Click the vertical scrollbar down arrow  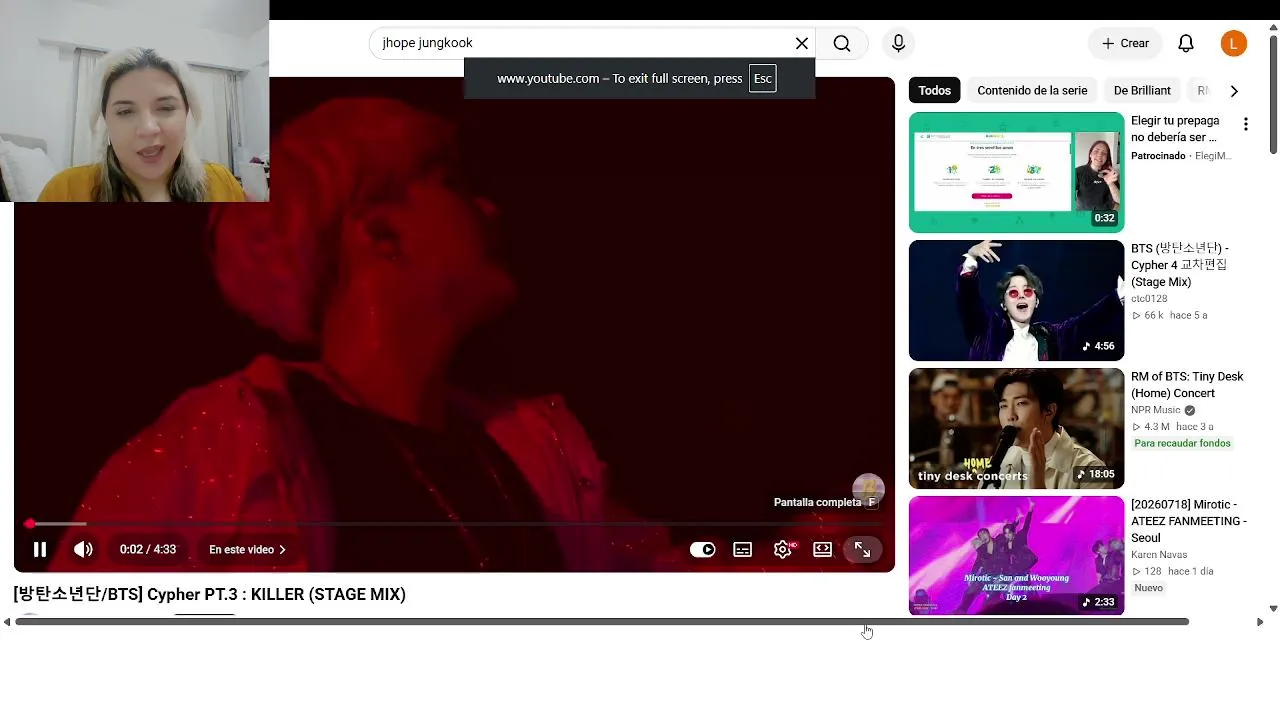(x=1273, y=608)
